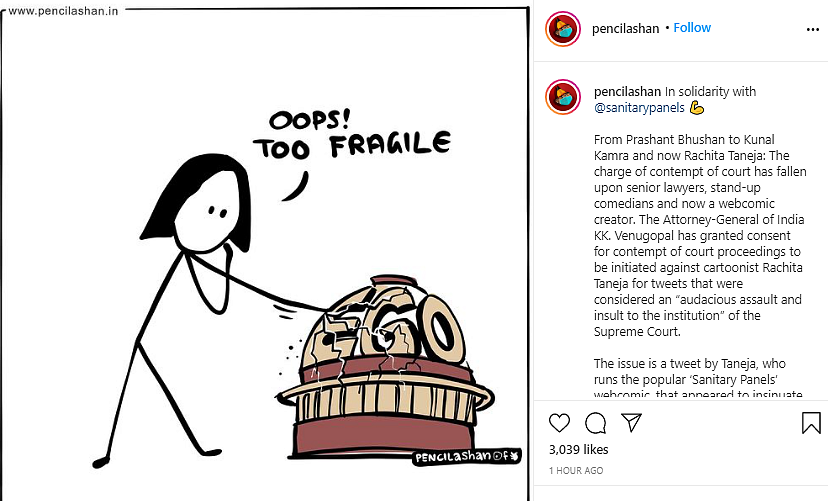Share post using the paper plane icon
The width and height of the screenshot is (828, 501).
click(x=631, y=422)
